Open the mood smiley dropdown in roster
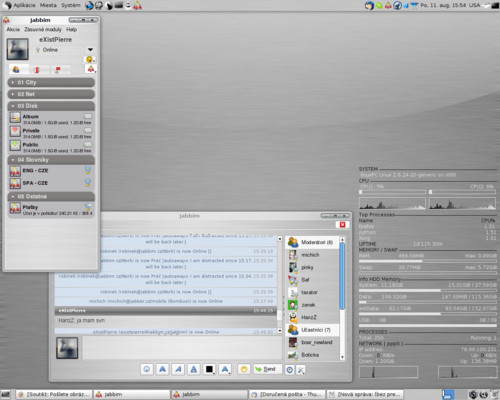Image resolution: width=500 pixels, height=400 pixels. click(90, 59)
